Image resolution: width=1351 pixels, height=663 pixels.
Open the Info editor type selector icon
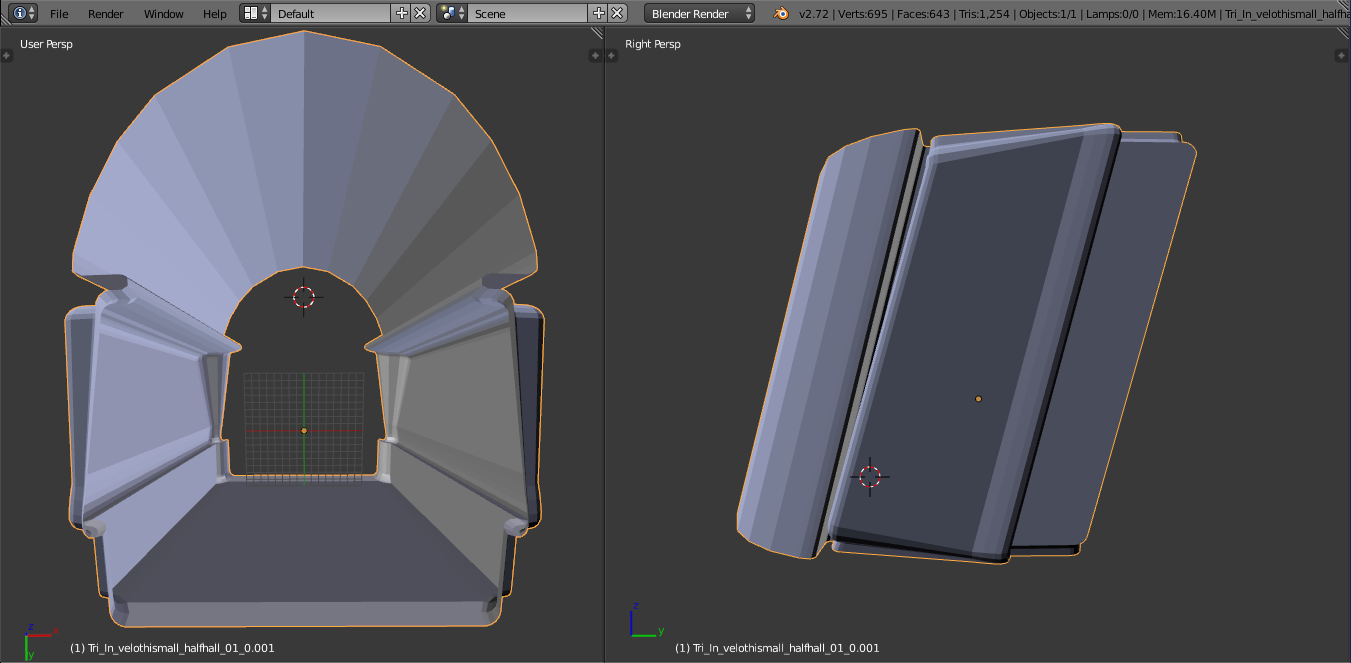point(24,13)
